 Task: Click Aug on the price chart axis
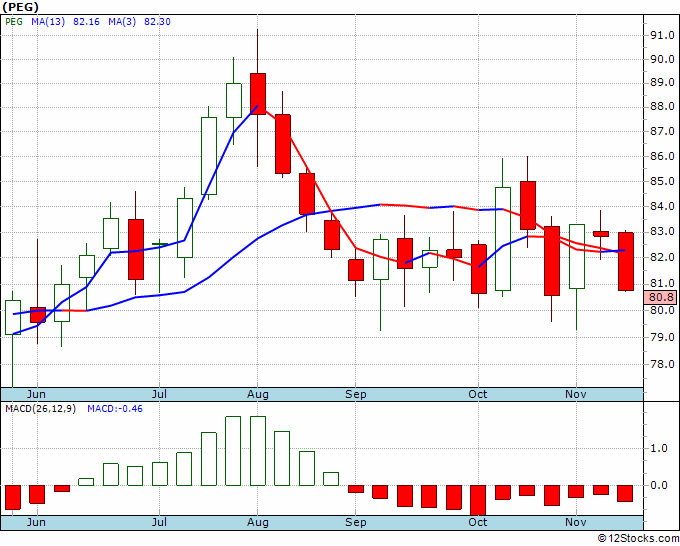tap(258, 394)
